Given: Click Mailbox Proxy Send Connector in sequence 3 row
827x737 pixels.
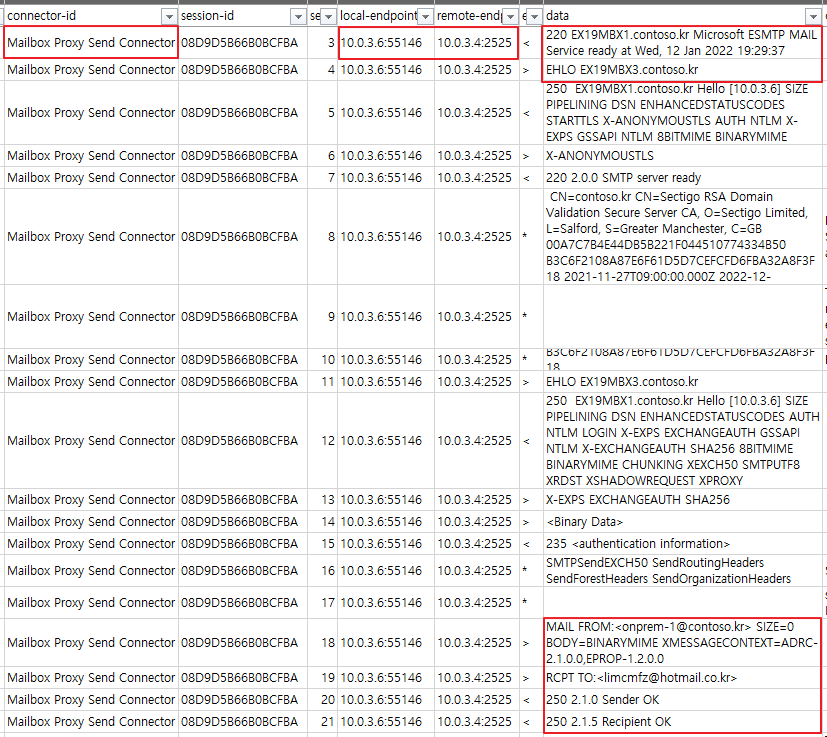Looking at the screenshot, I should (91, 43).
